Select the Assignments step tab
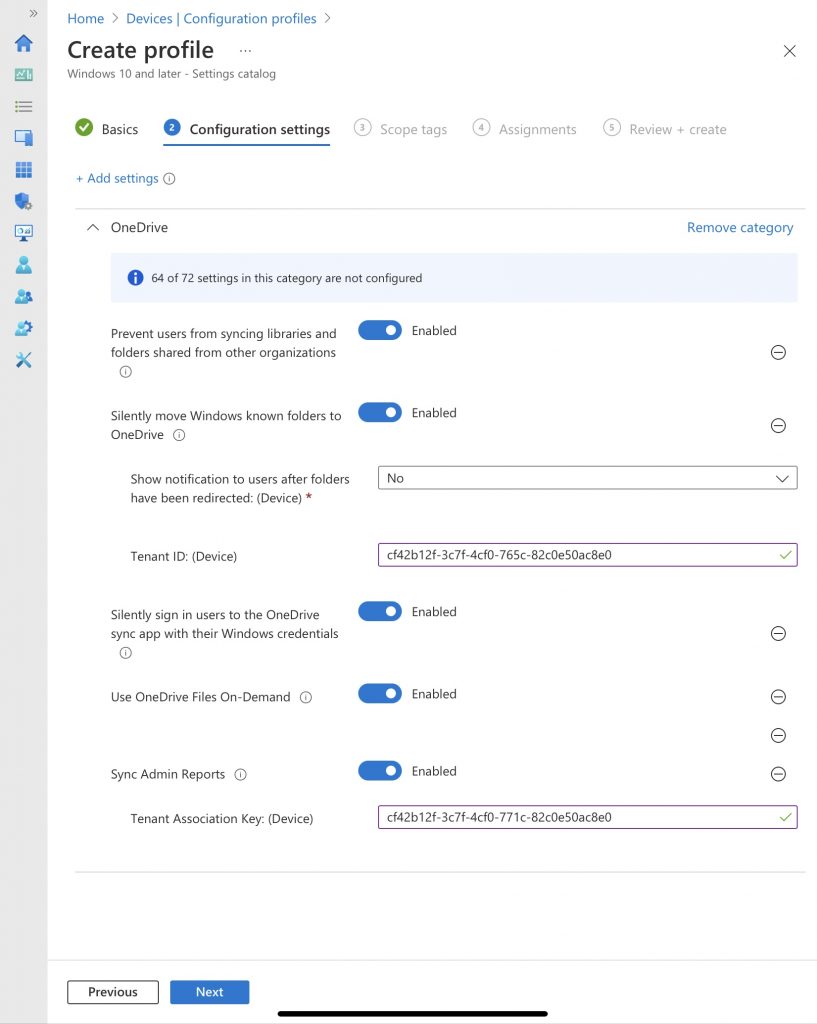The width and height of the screenshot is (817, 1024). click(x=524, y=129)
